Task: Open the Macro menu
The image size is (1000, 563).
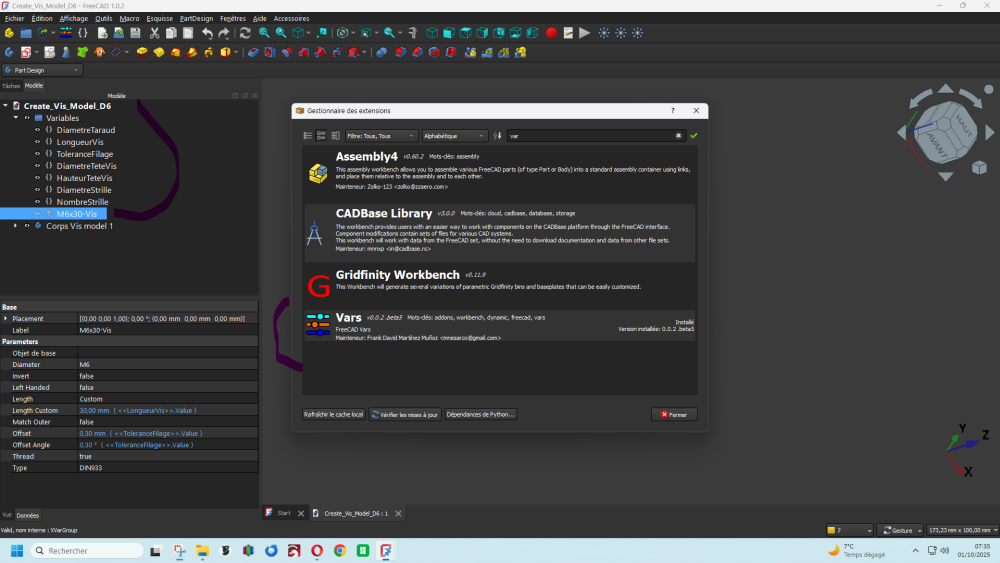Action: click(129, 18)
